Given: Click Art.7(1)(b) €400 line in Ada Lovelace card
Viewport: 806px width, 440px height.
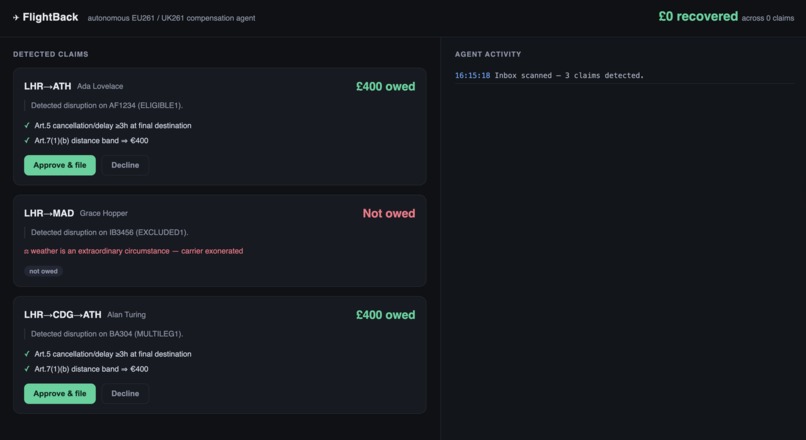Looking at the screenshot, I should [91, 140].
